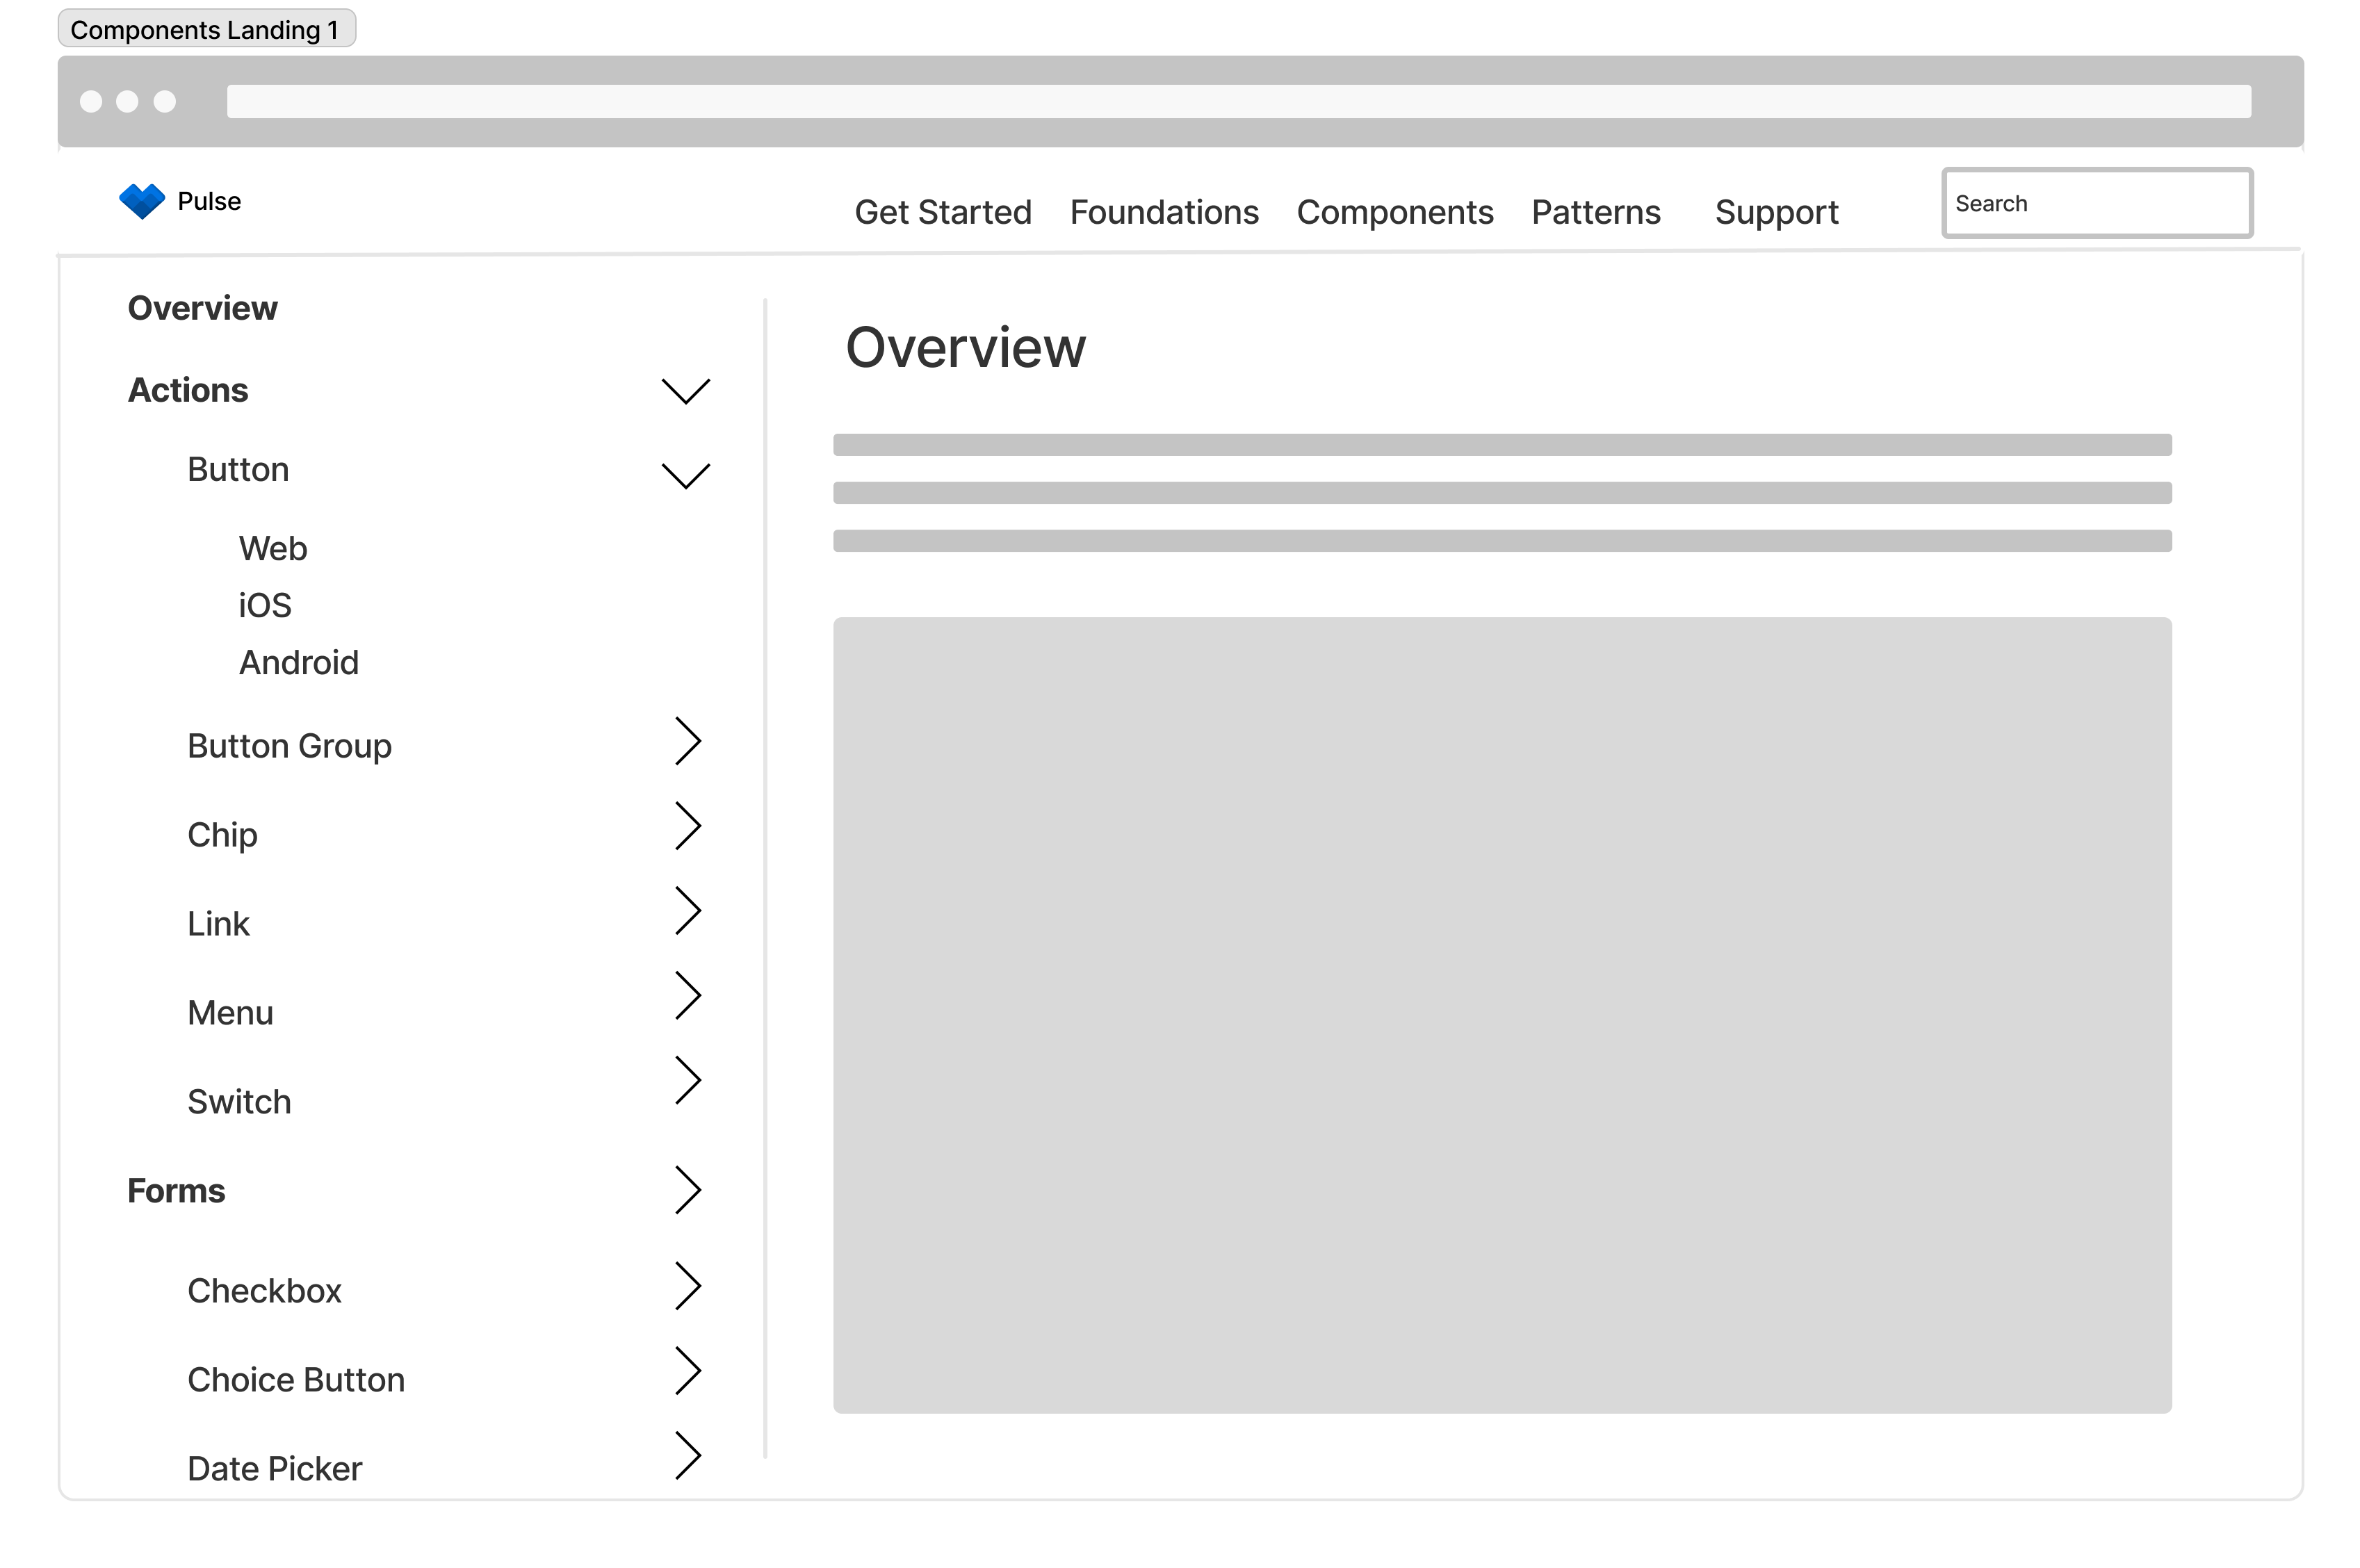
Task: Expand the Button Group section
Action: point(688,741)
